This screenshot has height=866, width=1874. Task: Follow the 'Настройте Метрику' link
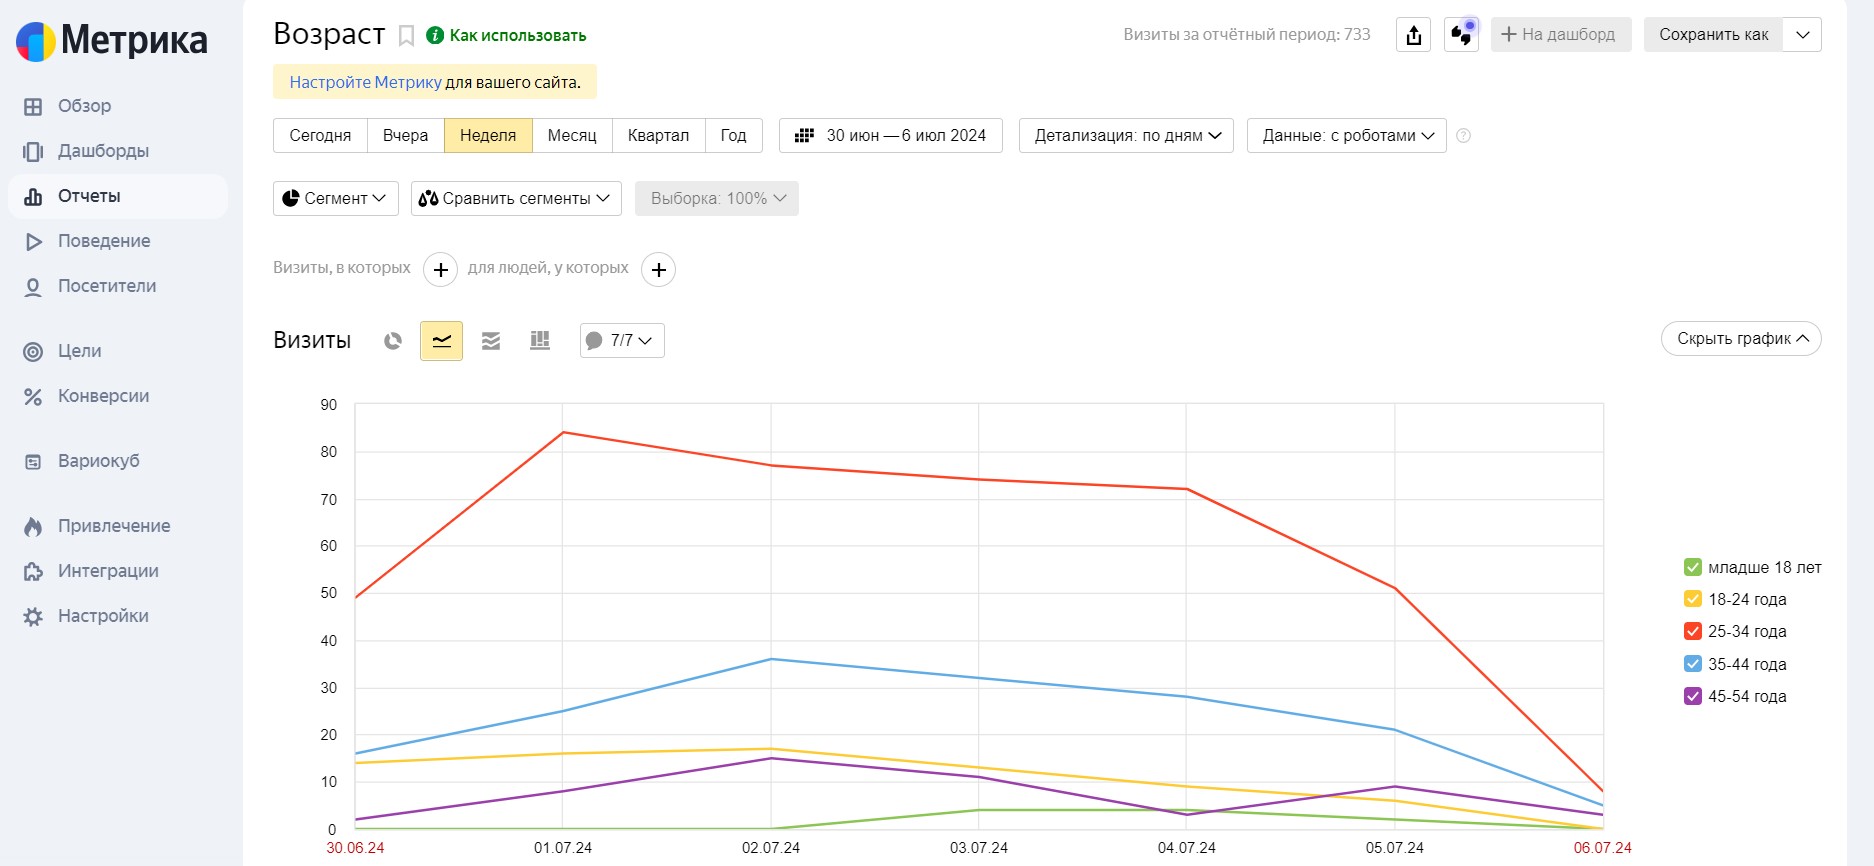365,82
